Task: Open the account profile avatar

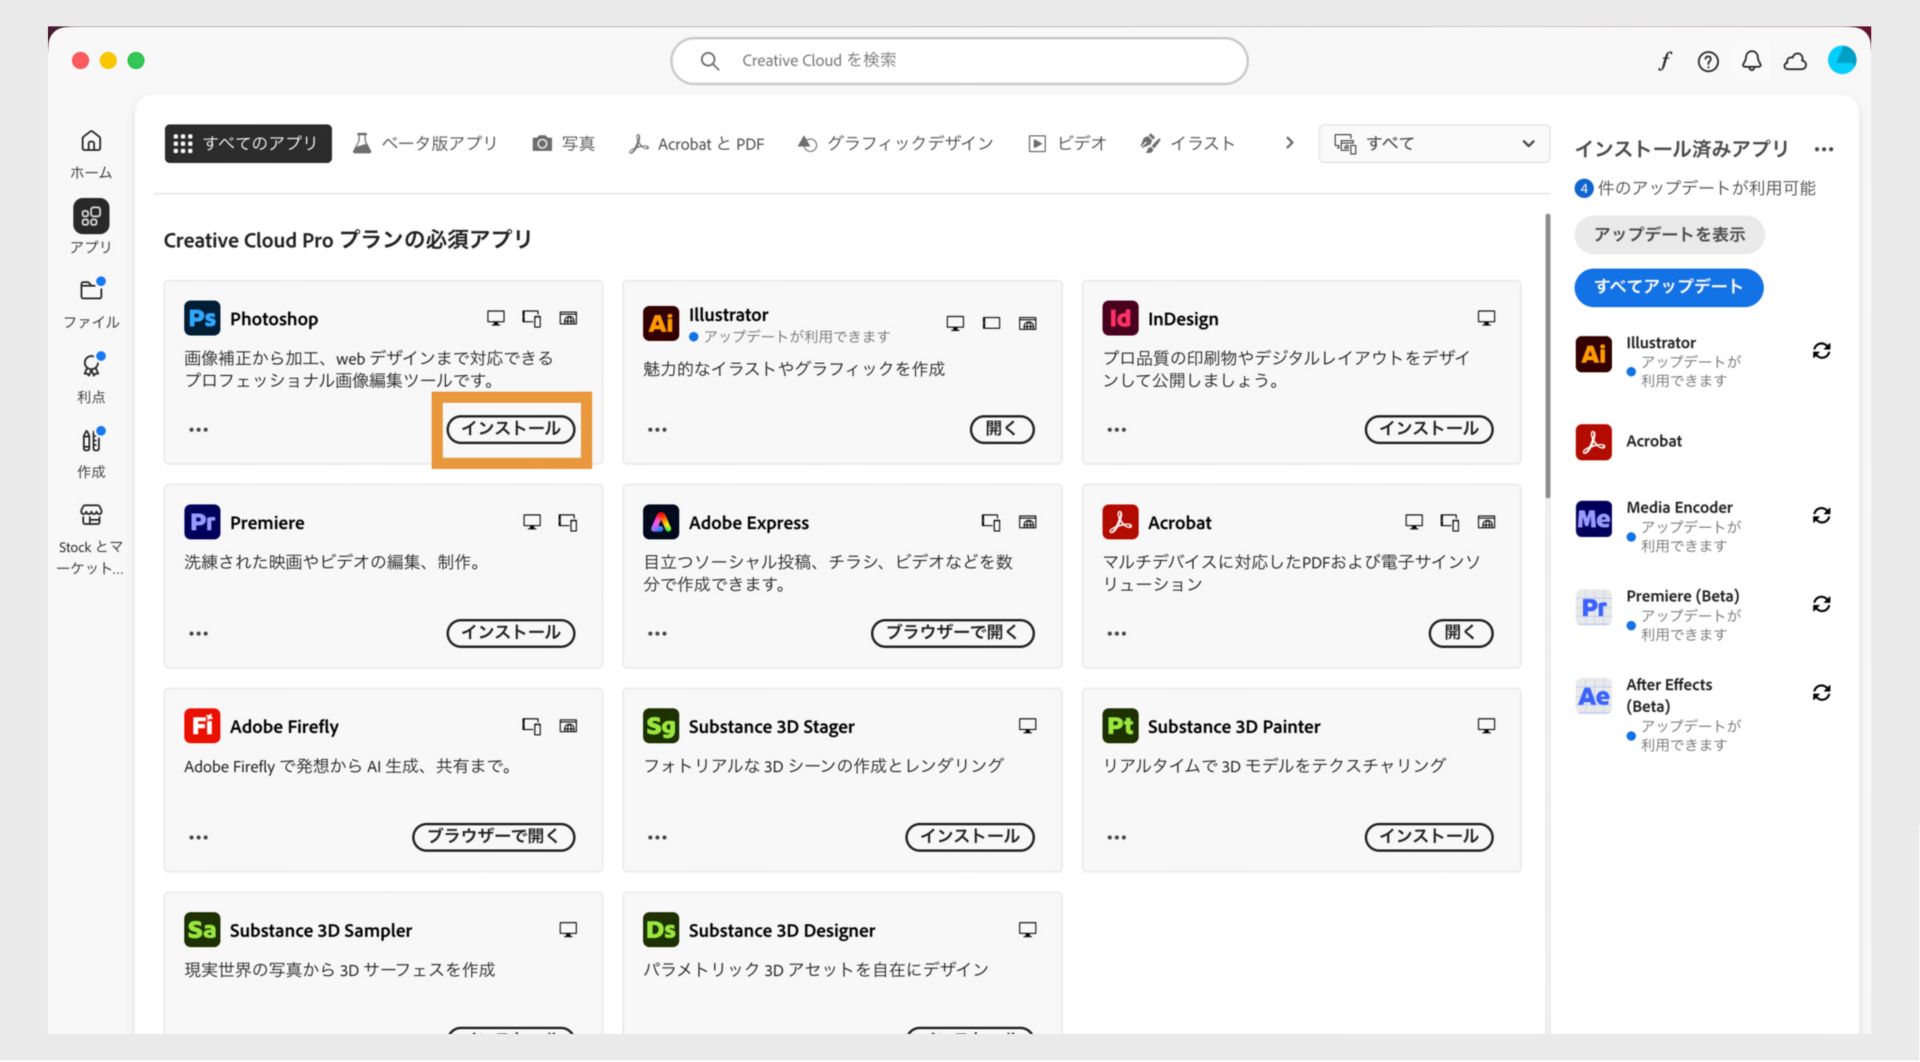Action: pos(1842,60)
